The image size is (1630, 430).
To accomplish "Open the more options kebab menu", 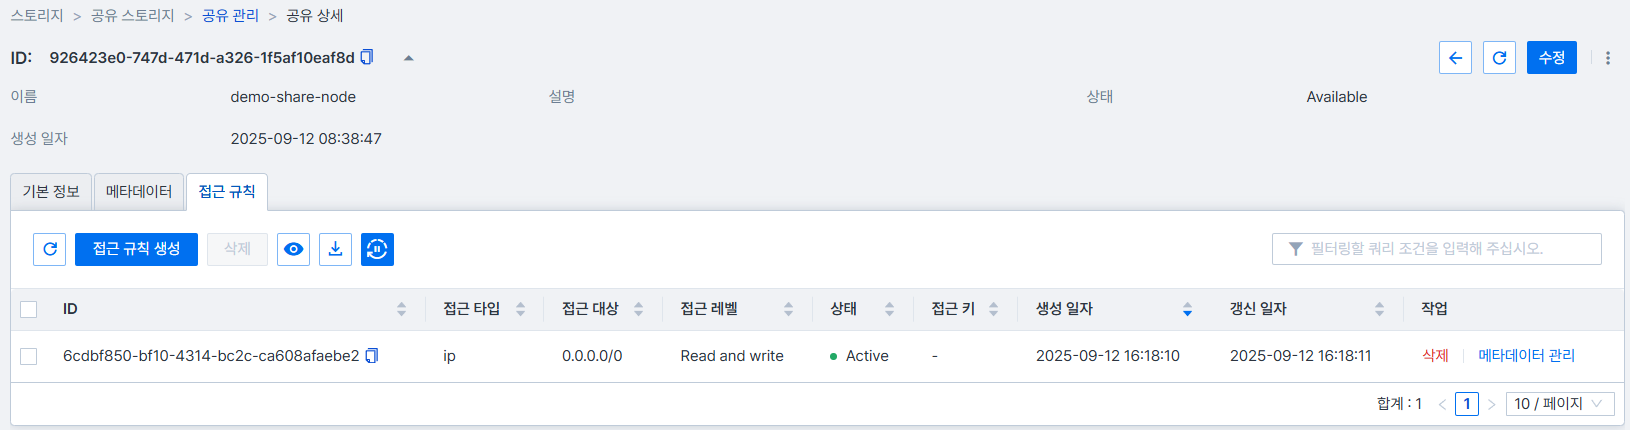I will (x=1608, y=58).
